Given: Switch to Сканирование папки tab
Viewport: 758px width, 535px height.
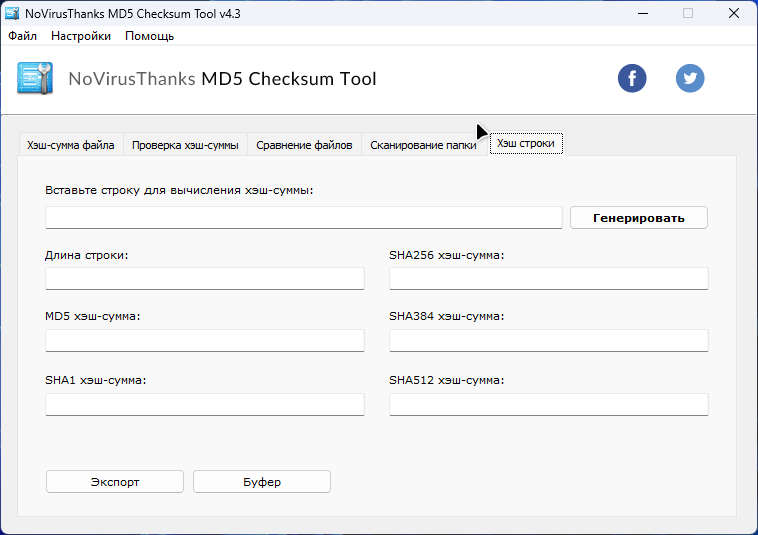Looking at the screenshot, I should point(423,145).
